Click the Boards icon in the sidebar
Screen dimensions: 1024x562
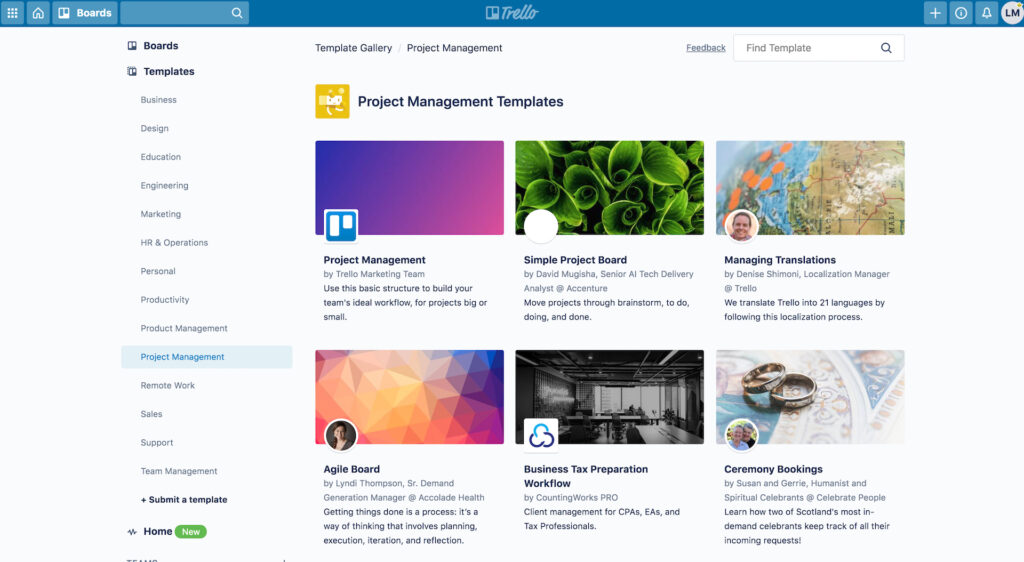point(132,46)
